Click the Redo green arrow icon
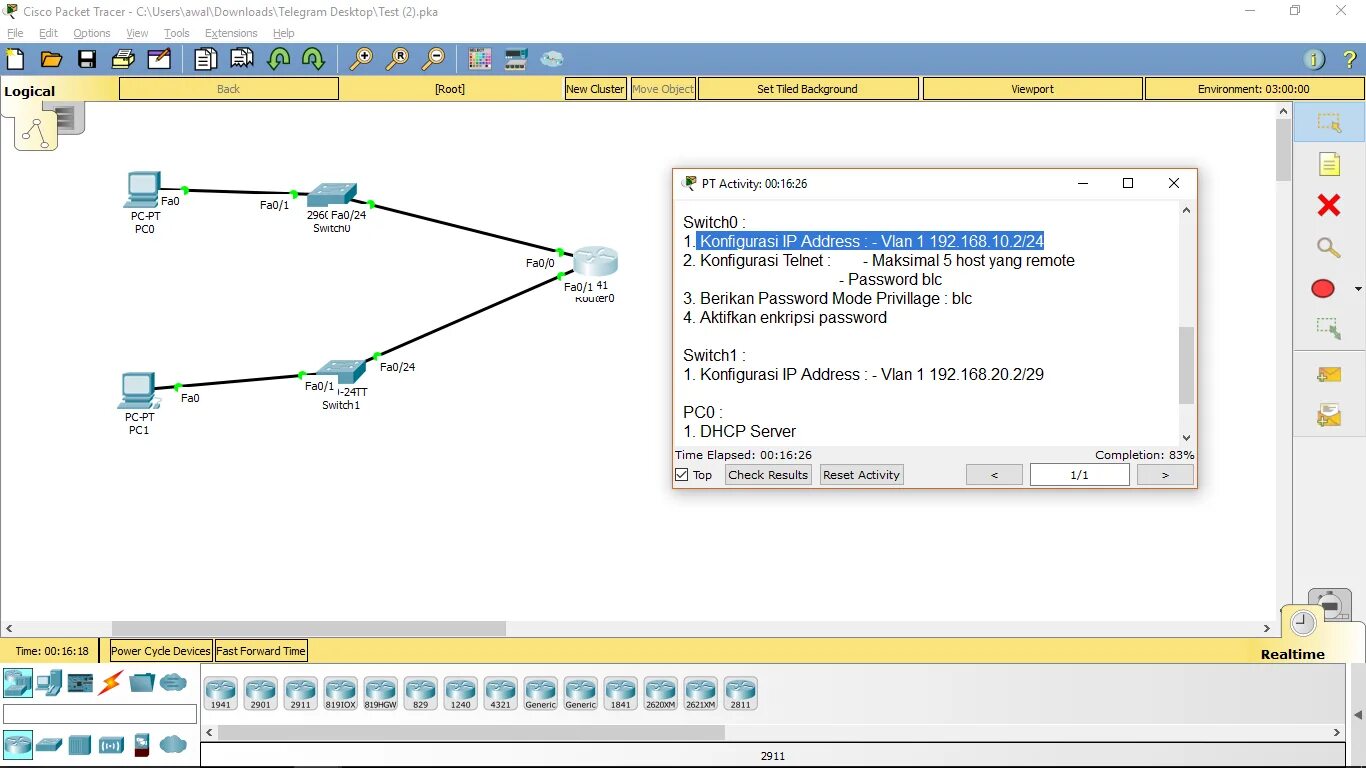The image size is (1366, 768). (x=313, y=59)
